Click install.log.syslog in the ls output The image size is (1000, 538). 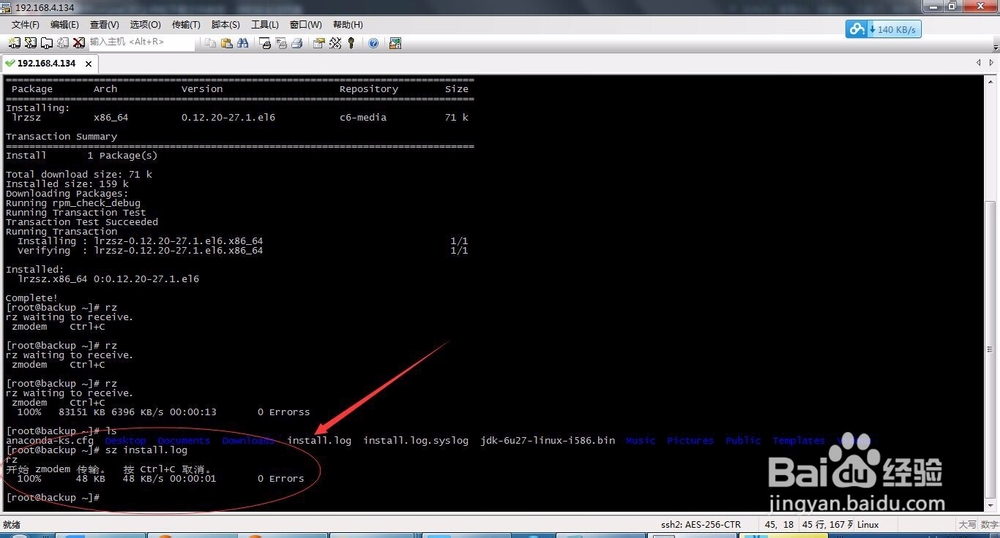click(x=416, y=440)
